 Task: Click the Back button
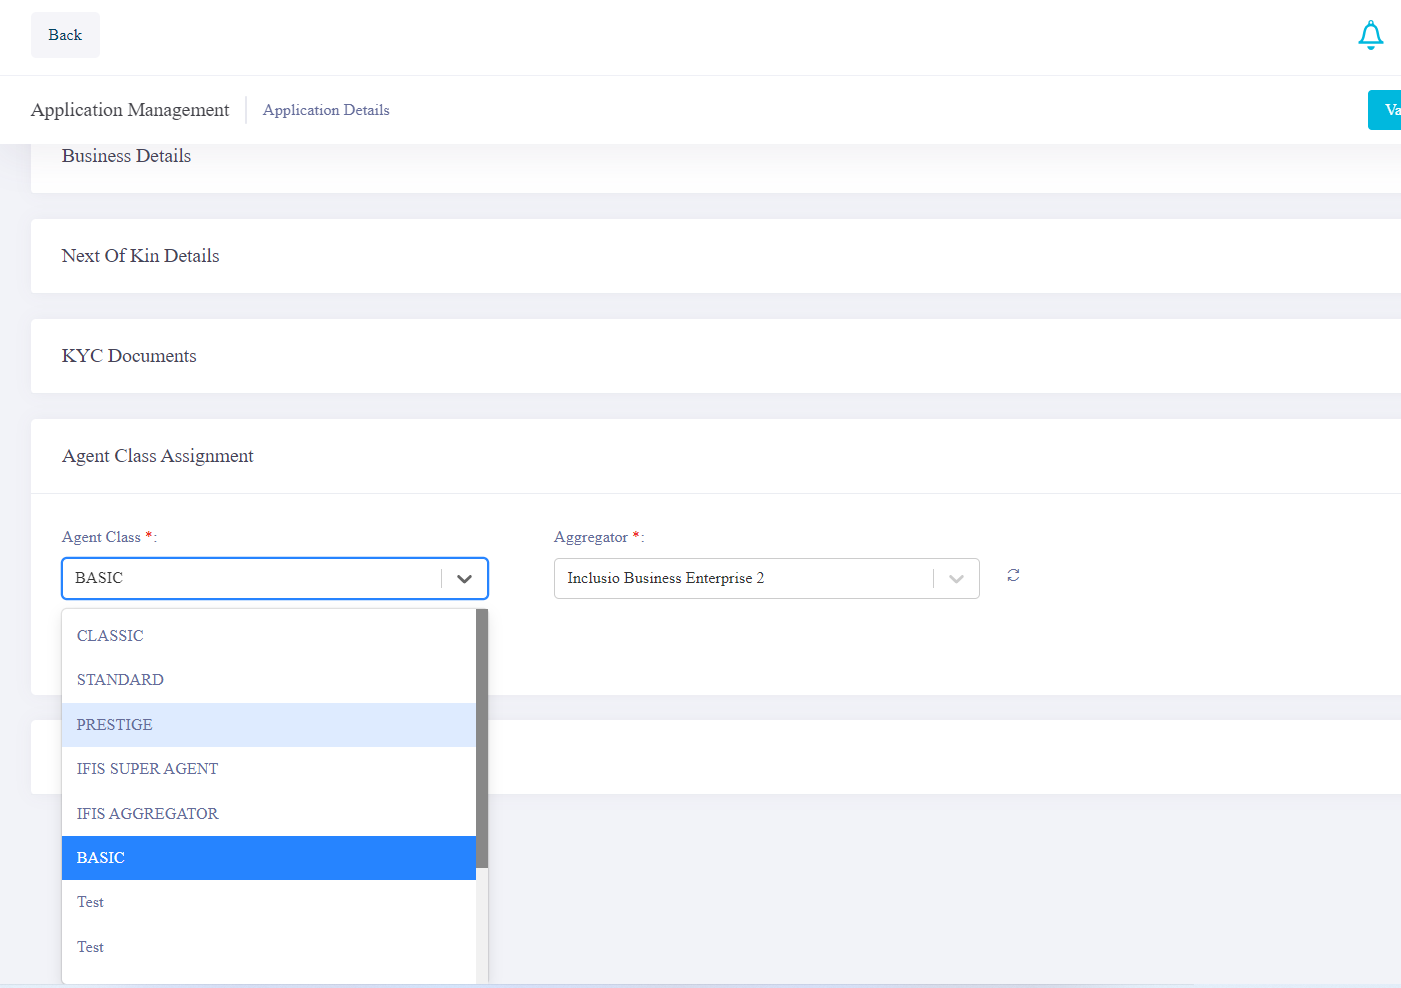point(65,35)
